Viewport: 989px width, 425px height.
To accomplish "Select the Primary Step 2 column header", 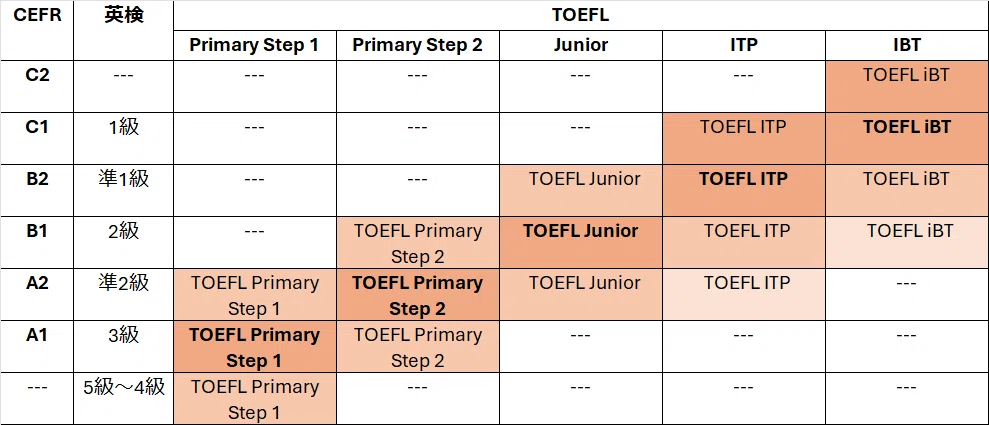I will point(418,45).
